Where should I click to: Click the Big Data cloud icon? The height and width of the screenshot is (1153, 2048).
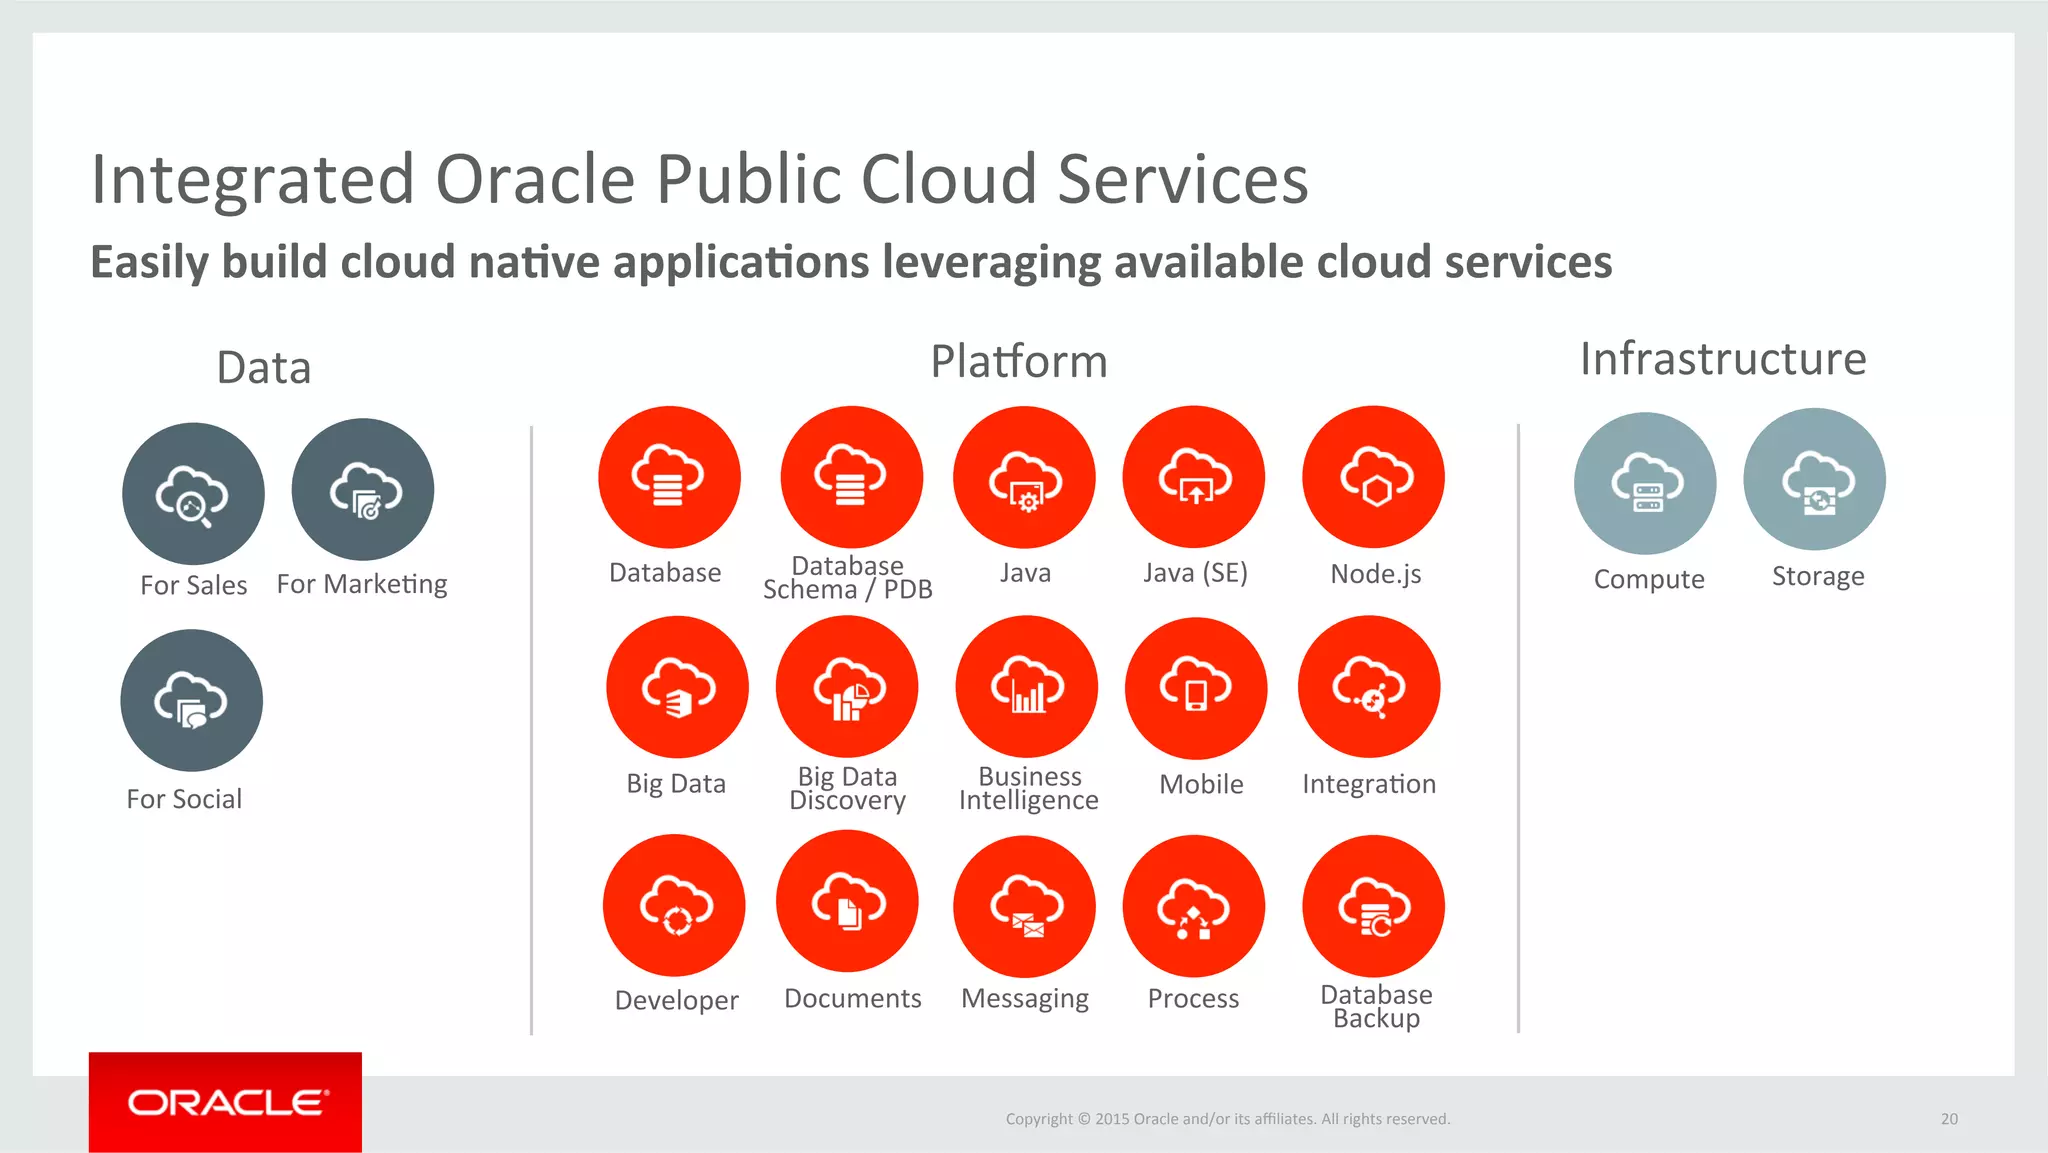tap(677, 687)
